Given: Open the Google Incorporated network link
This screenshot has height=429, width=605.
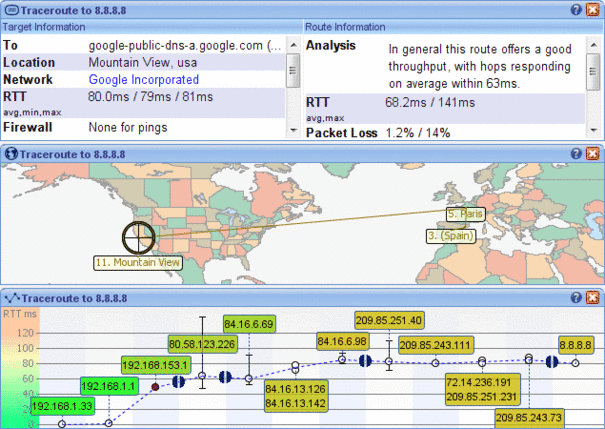Looking at the screenshot, I should (x=144, y=79).
